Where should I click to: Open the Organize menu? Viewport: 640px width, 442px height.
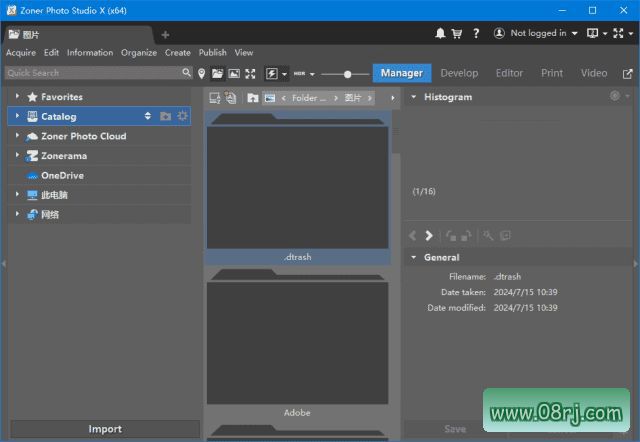[139, 53]
